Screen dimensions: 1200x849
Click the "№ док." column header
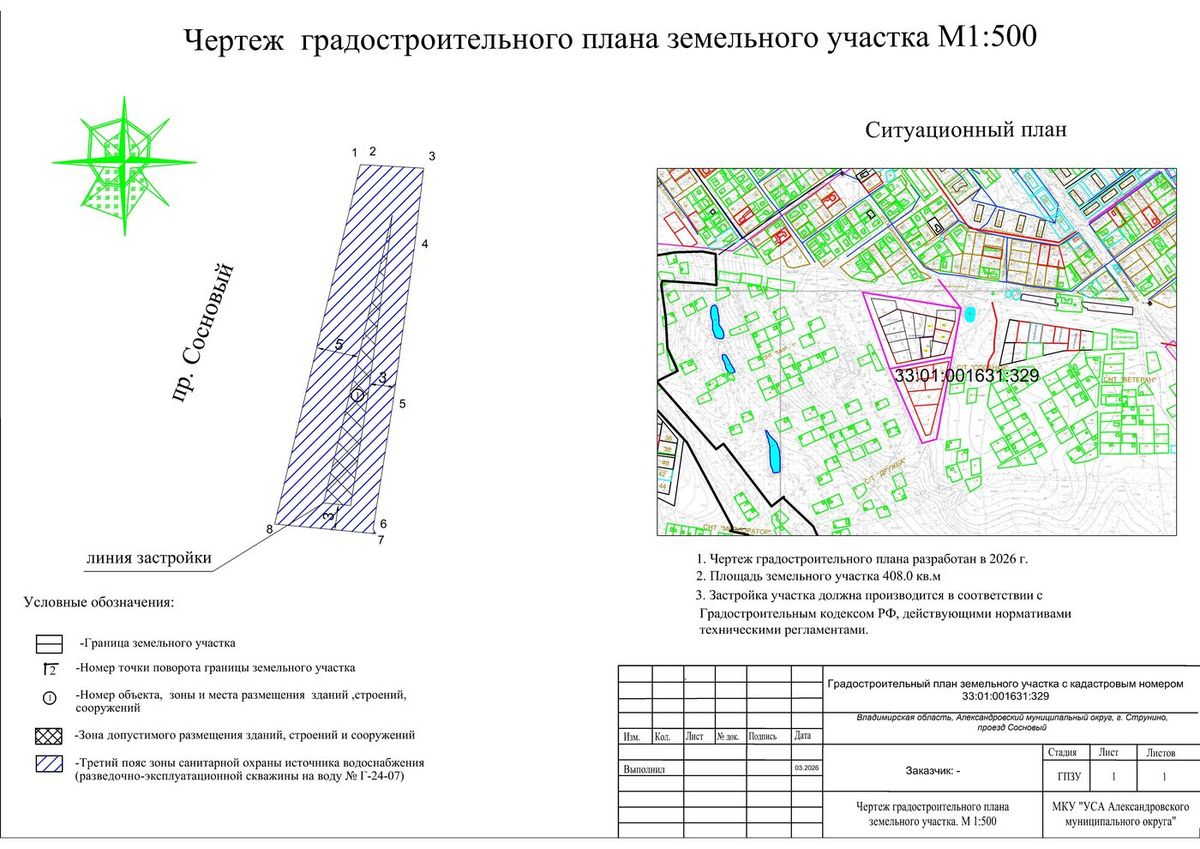[x=728, y=737]
